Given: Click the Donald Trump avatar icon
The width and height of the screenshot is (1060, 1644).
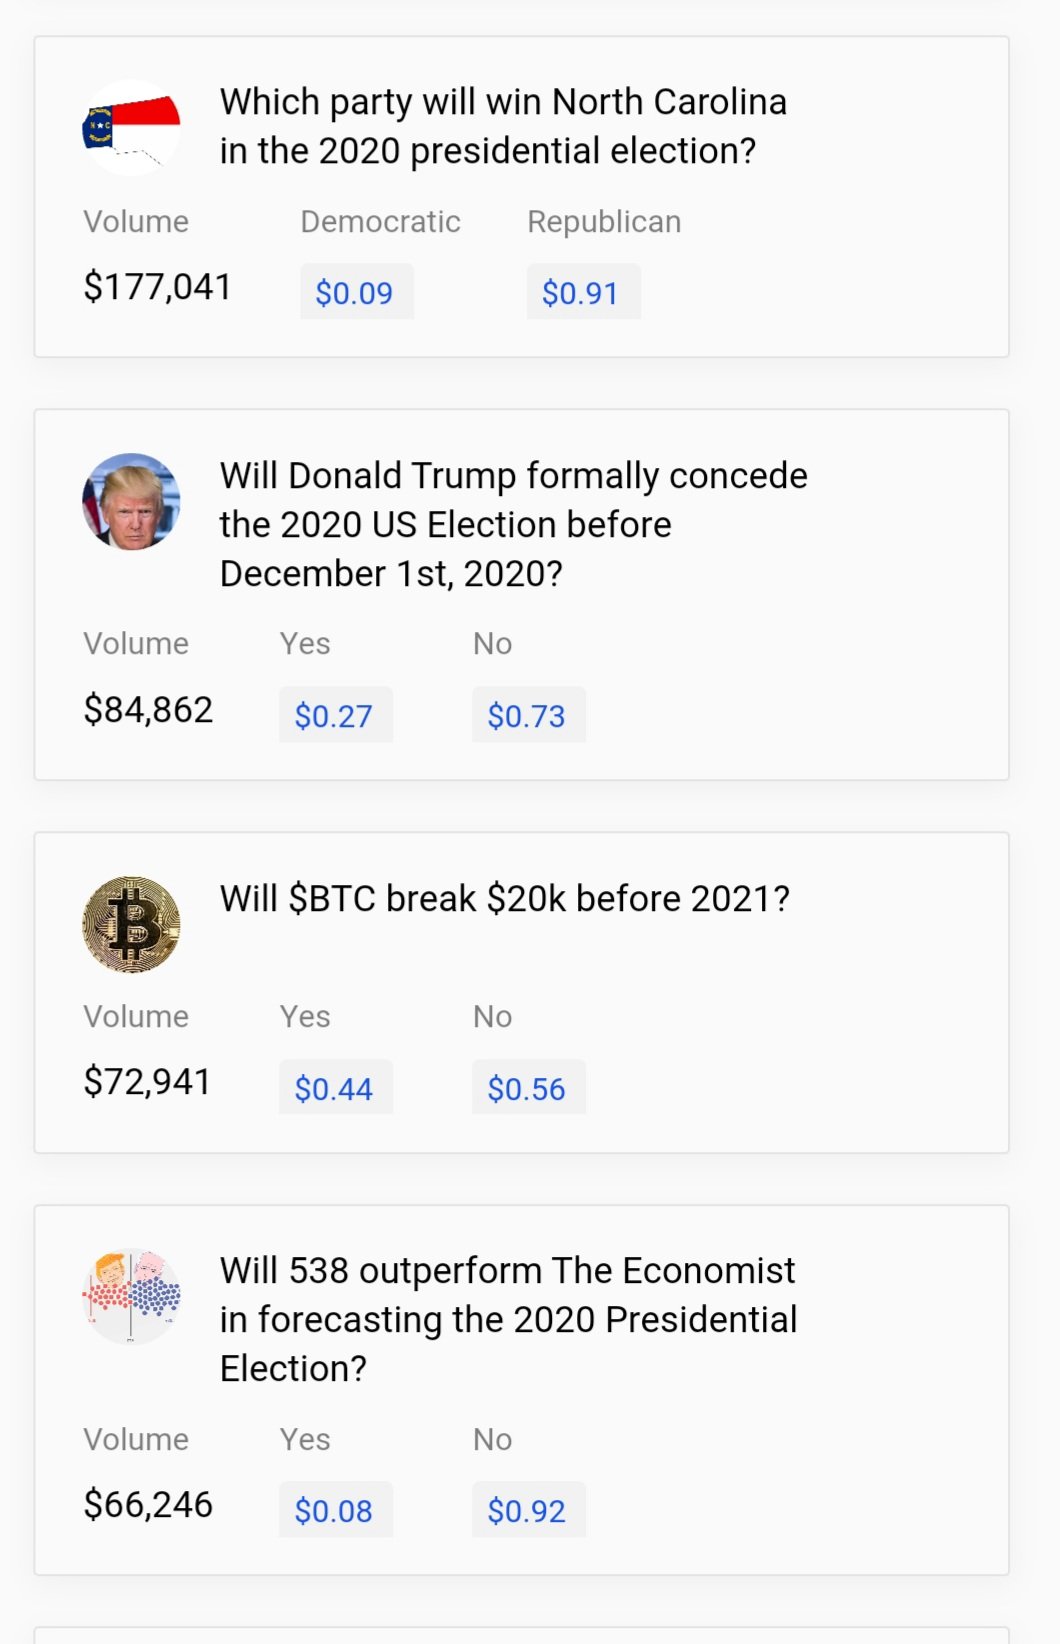Looking at the screenshot, I should tap(131, 502).
